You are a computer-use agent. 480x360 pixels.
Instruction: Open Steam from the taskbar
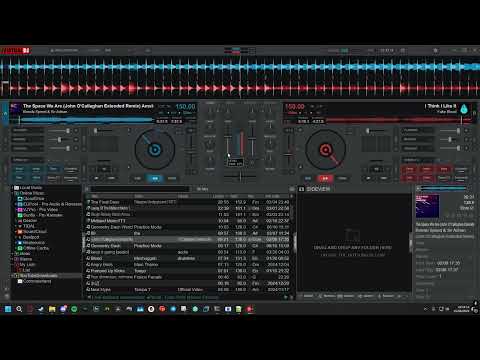[41, 309]
